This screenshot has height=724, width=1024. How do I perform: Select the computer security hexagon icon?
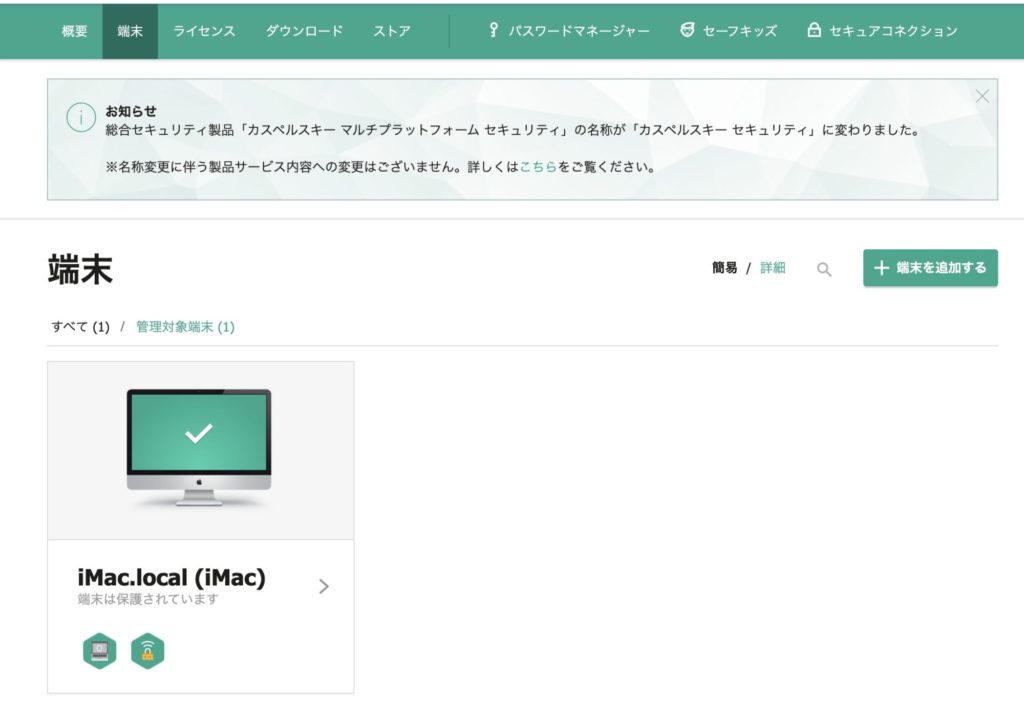point(99,651)
